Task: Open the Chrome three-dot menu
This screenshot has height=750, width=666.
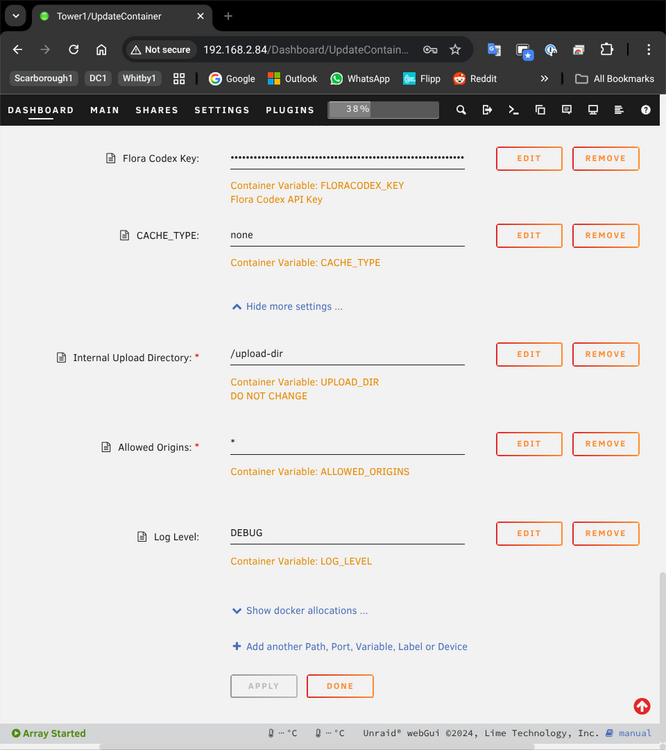Action: (x=648, y=49)
